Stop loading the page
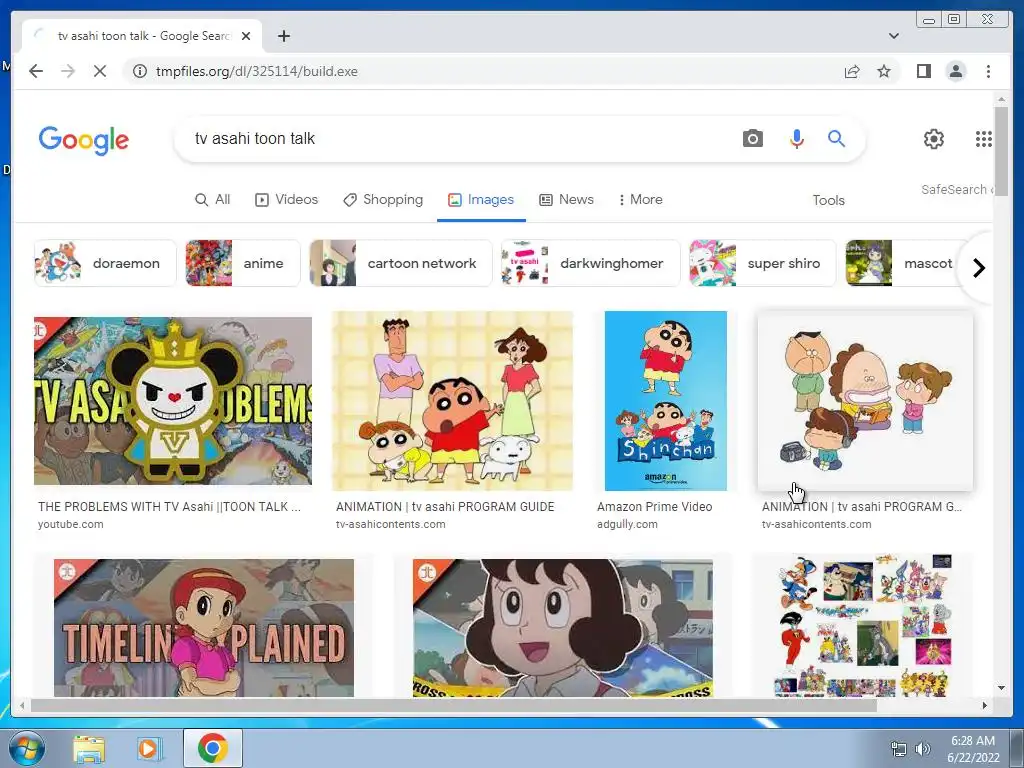The width and height of the screenshot is (1024, 768). (100, 71)
